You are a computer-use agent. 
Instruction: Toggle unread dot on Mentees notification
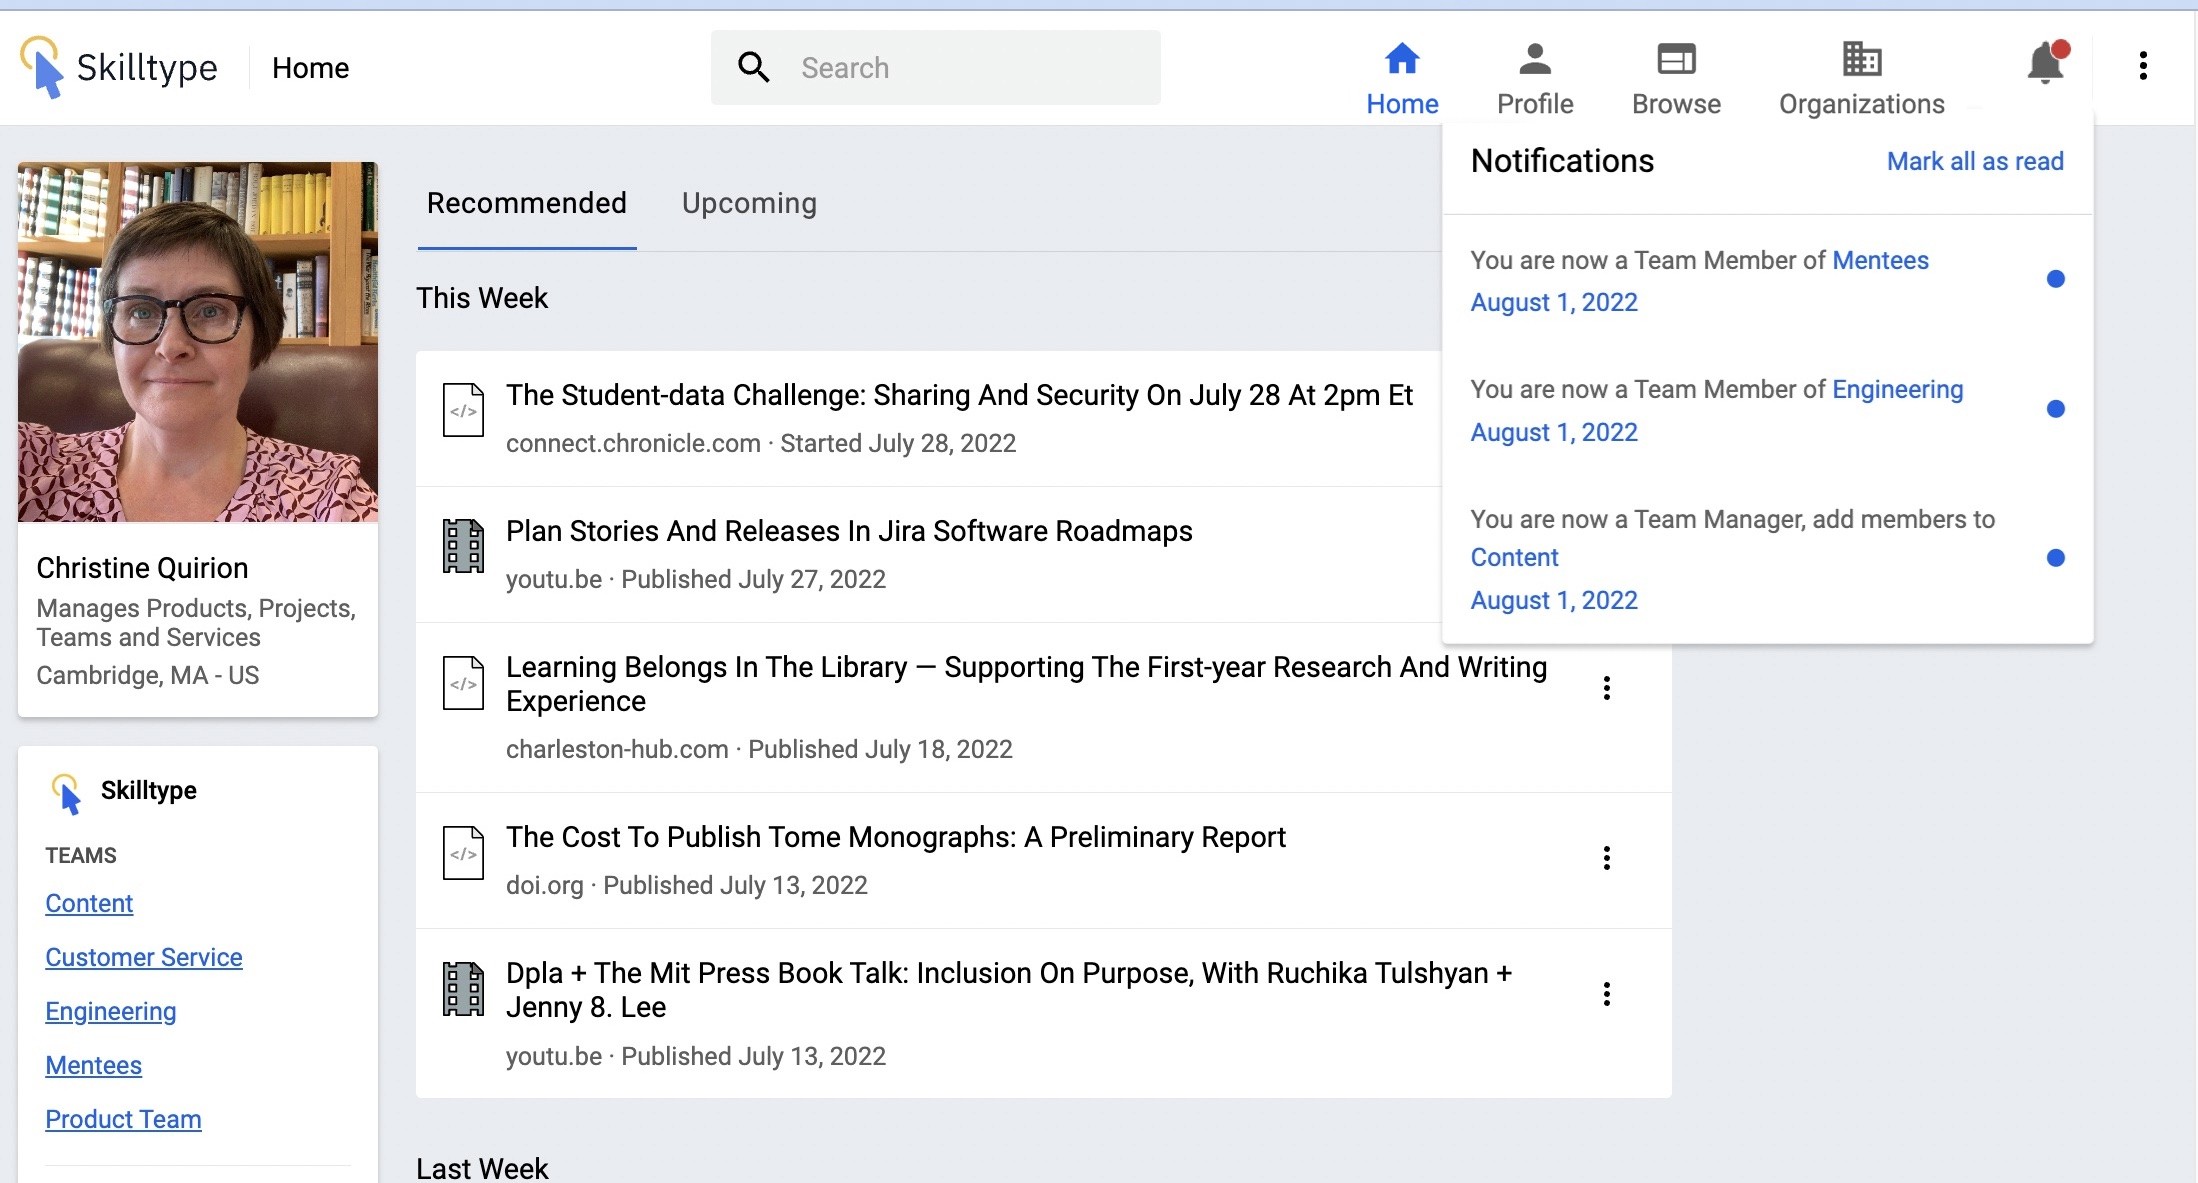(x=2055, y=279)
